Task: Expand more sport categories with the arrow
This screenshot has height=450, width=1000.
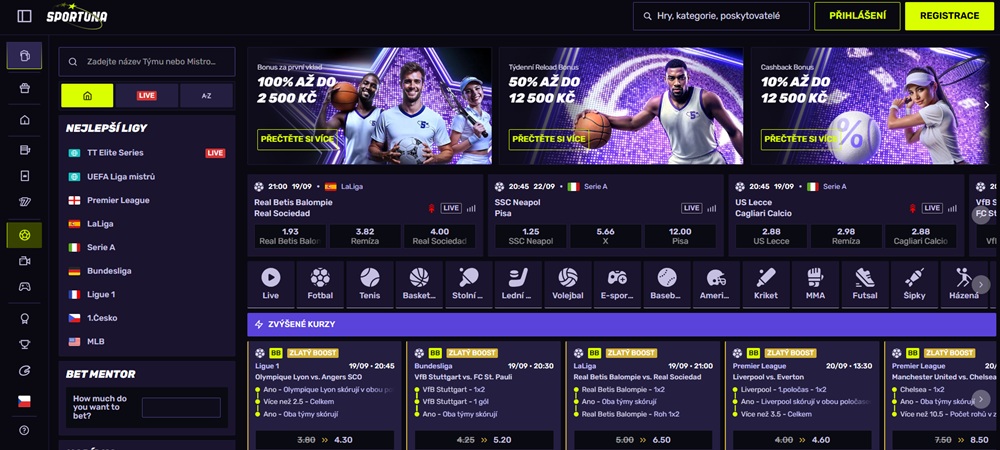Action: pyautogui.click(x=981, y=284)
